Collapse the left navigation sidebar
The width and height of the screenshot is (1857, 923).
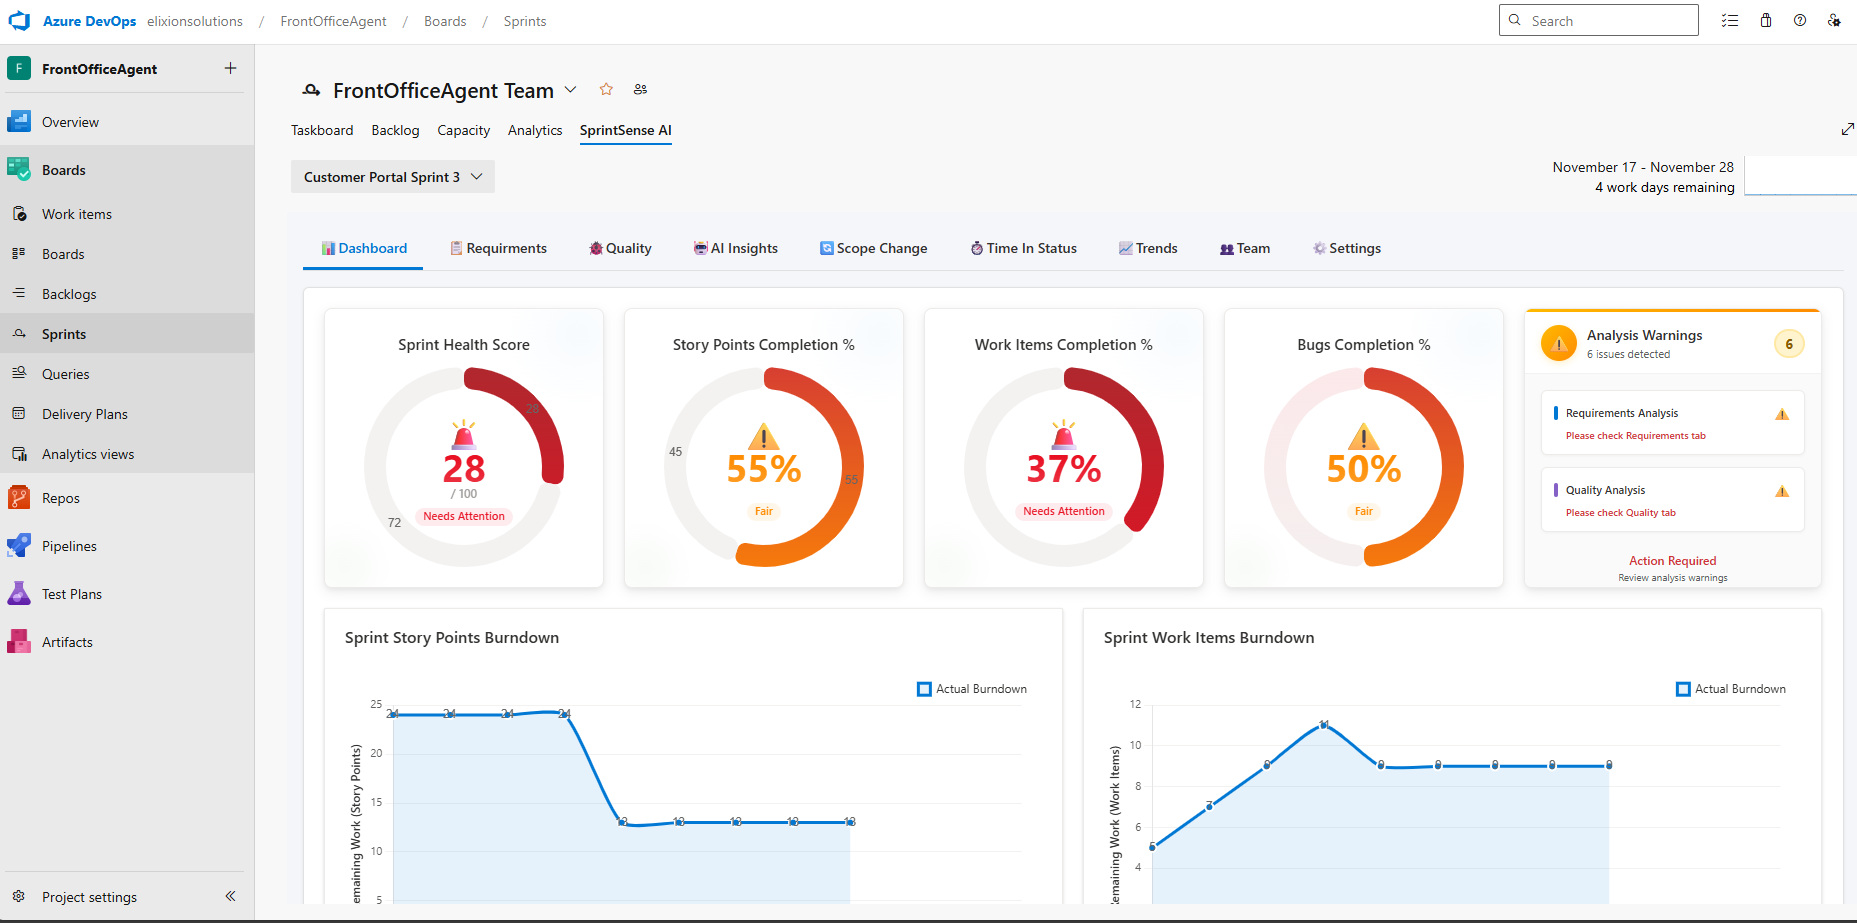230,896
